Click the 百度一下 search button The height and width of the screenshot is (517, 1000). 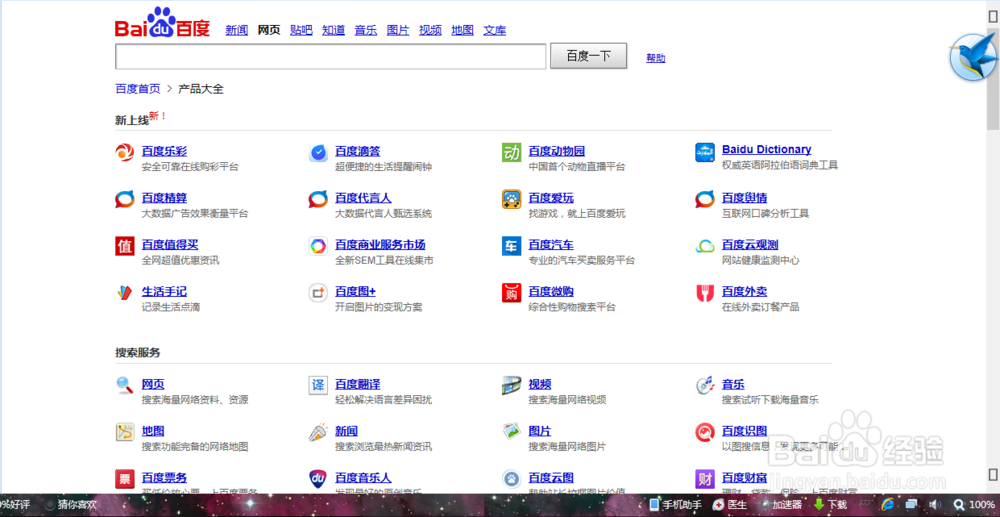point(589,56)
